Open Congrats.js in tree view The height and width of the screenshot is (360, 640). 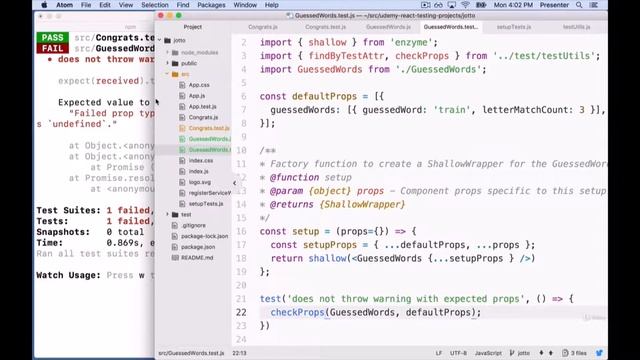203,117
